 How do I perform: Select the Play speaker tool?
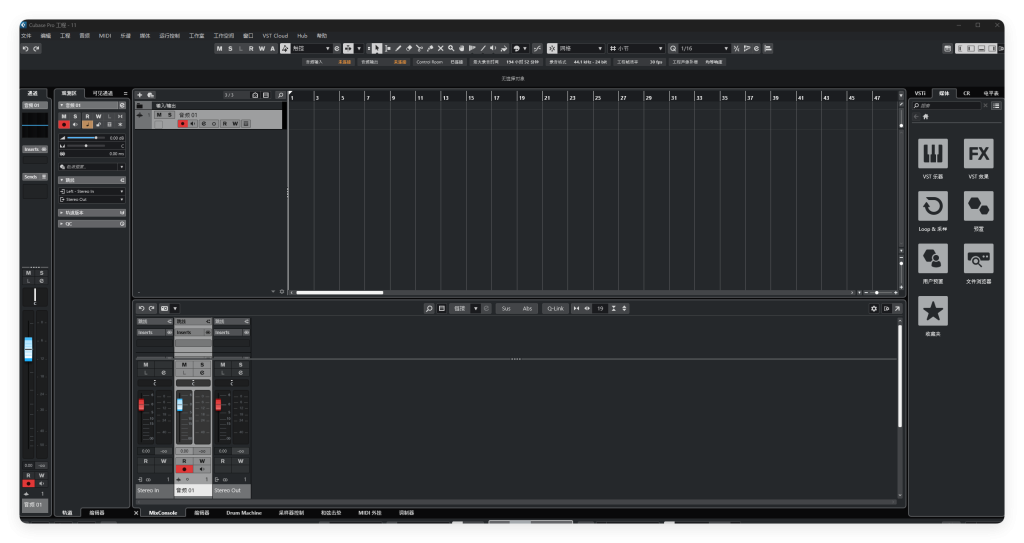493,48
